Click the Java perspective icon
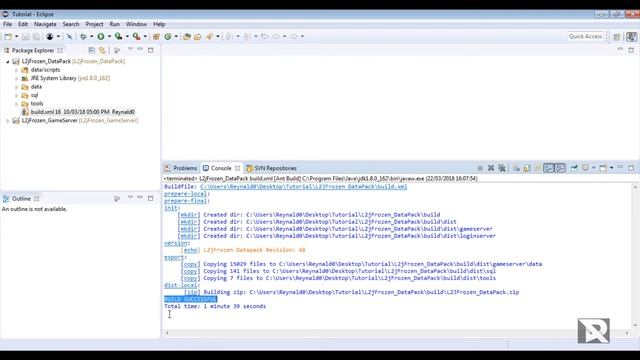 click(x=631, y=36)
